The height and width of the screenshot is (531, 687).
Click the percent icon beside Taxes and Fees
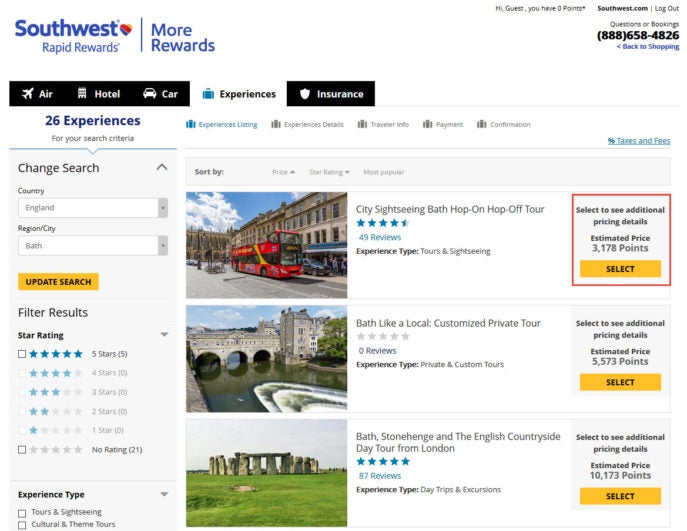pyautogui.click(x=611, y=141)
